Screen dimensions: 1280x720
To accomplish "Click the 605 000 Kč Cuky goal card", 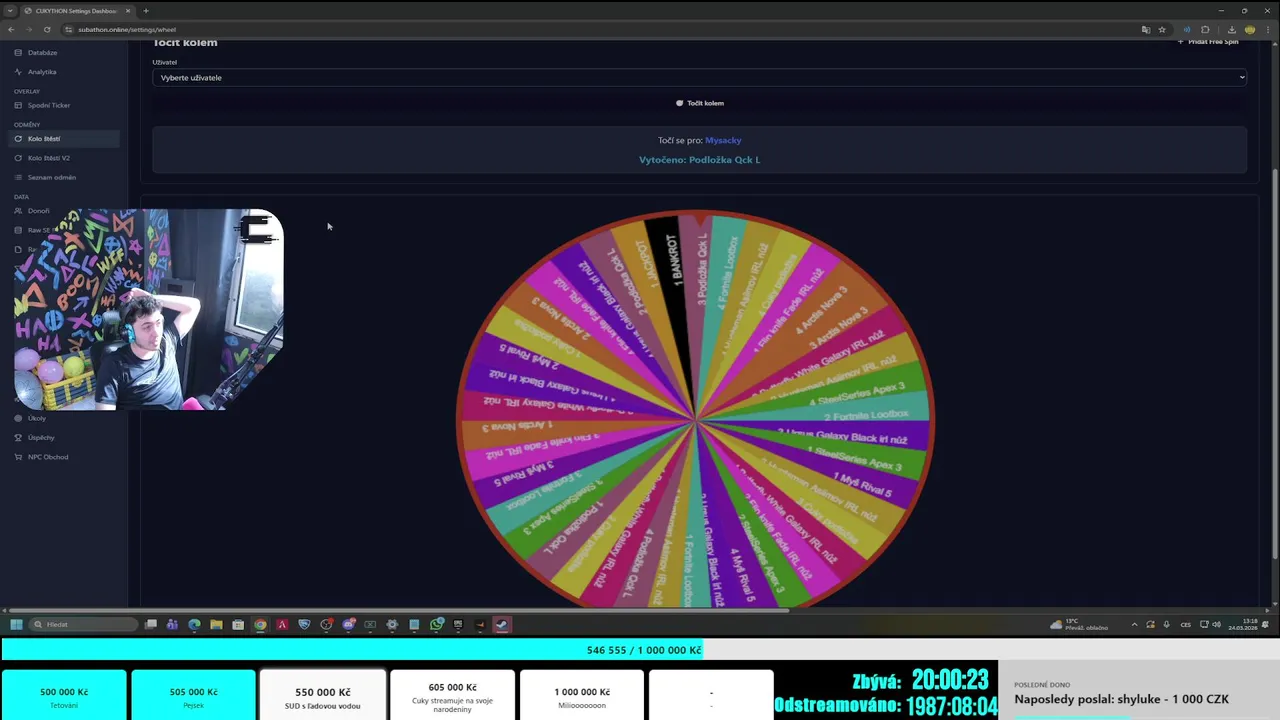I will tap(452, 695).
